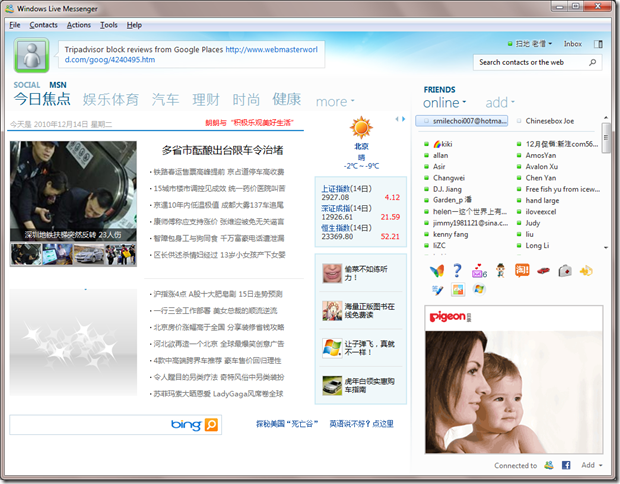
Task: Select contact 'Avalon Xu' in friends list
Action: [546, 166]
